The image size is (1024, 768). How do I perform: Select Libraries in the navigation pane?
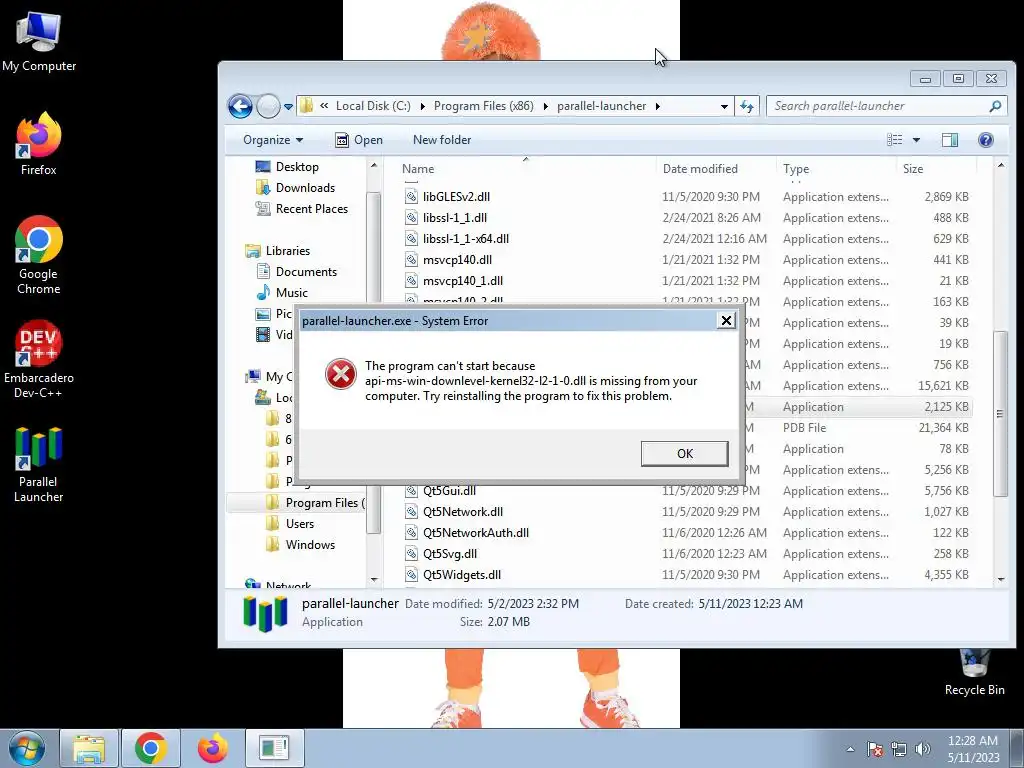(278, 251)
